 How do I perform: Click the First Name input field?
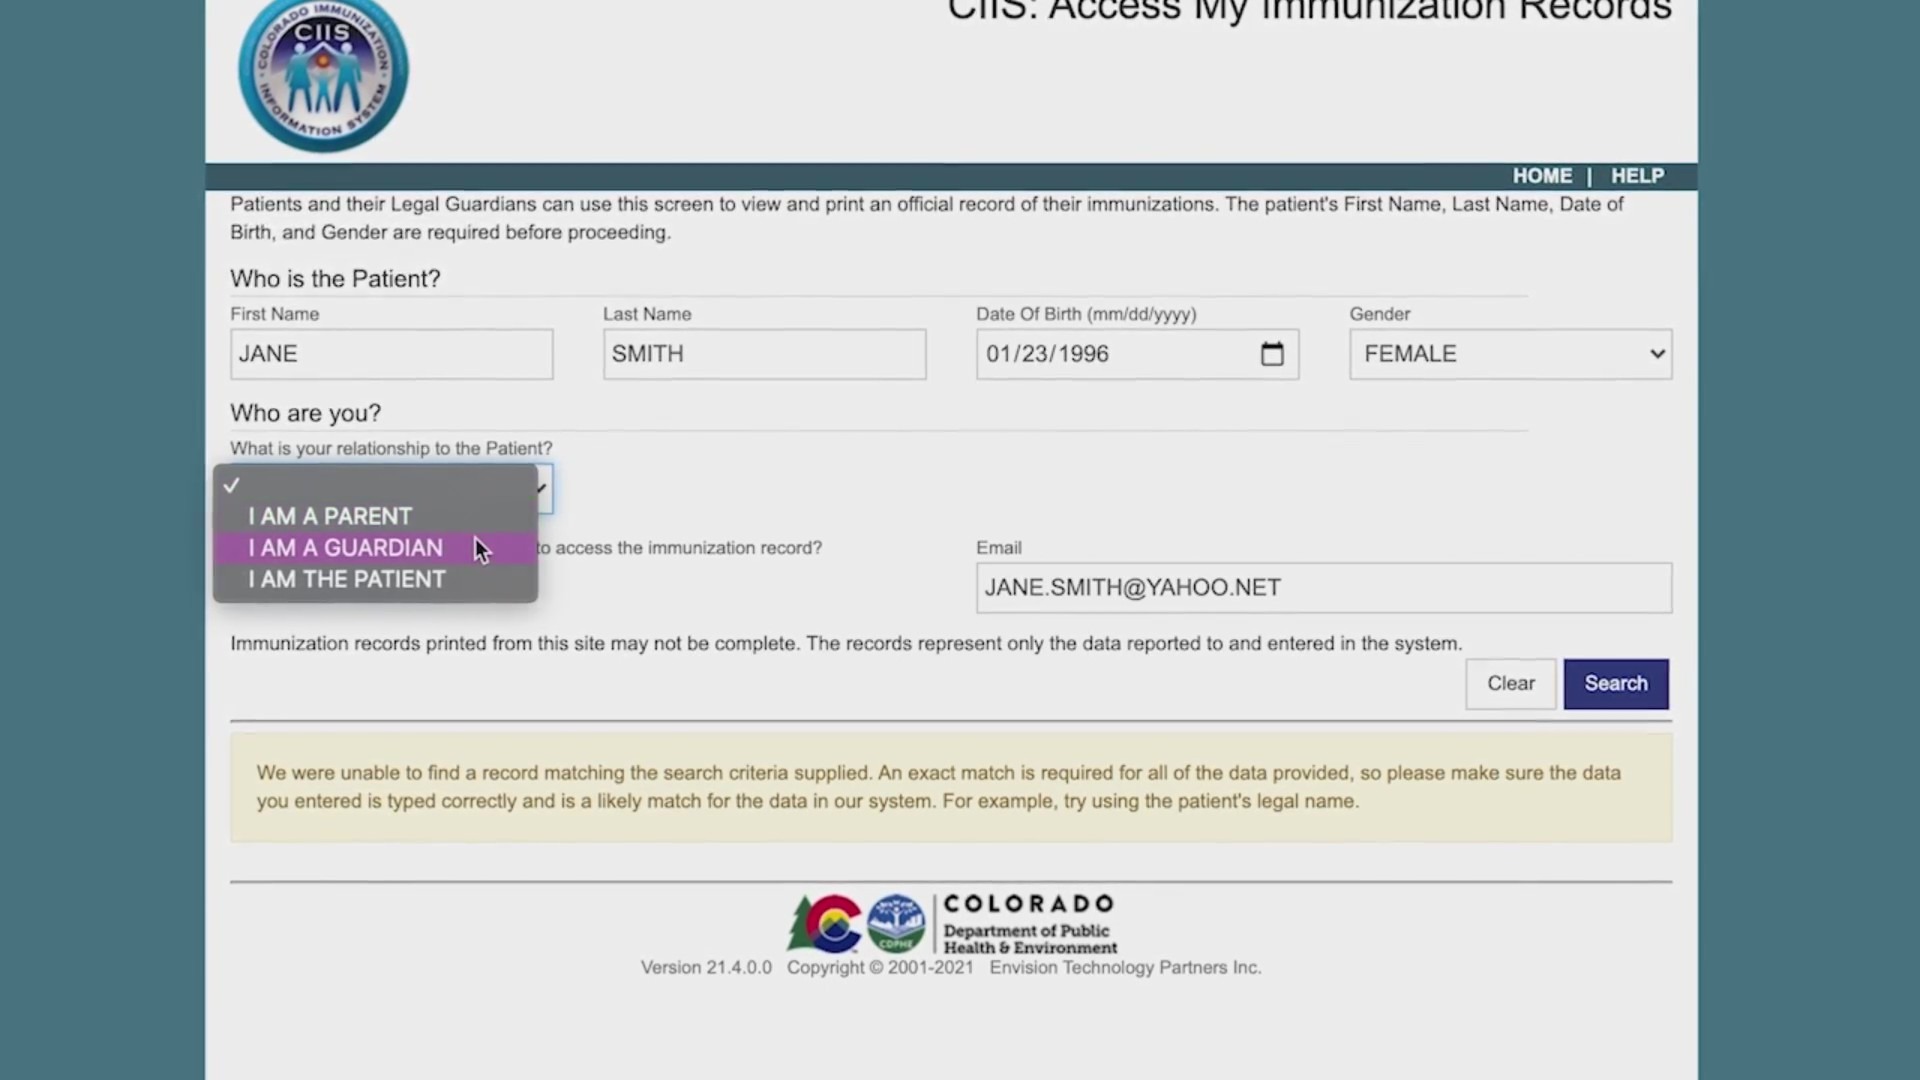click(x=392, y=353)
